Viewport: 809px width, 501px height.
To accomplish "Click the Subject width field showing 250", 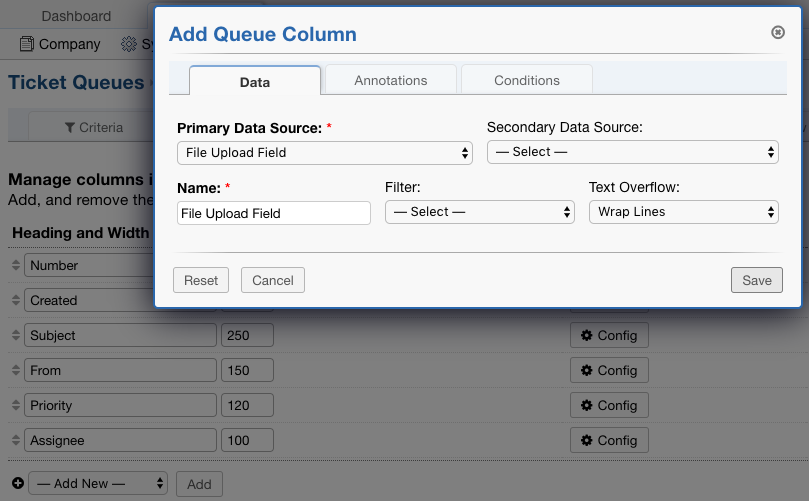I will tap(247, 335).
